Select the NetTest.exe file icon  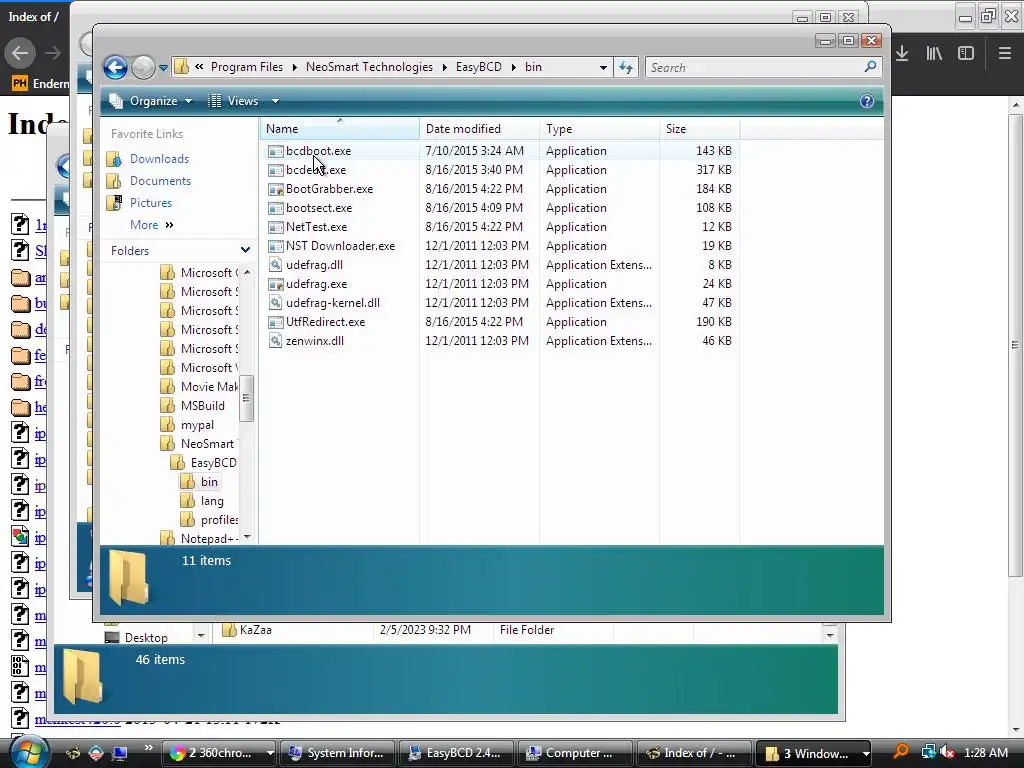pyautogui.click(x=276, y=227)
